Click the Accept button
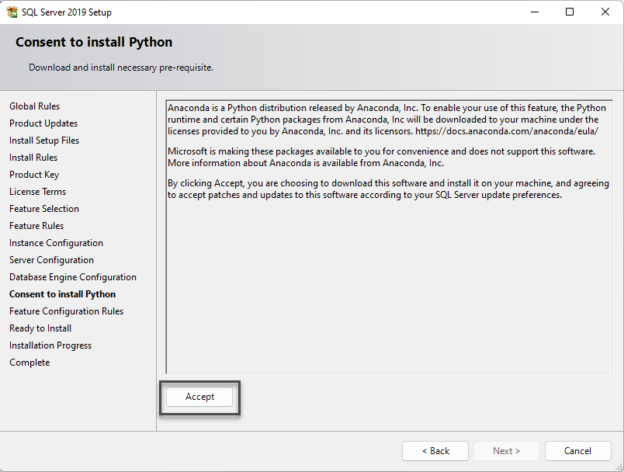This screenshot has height=472, width=624. 200,397
